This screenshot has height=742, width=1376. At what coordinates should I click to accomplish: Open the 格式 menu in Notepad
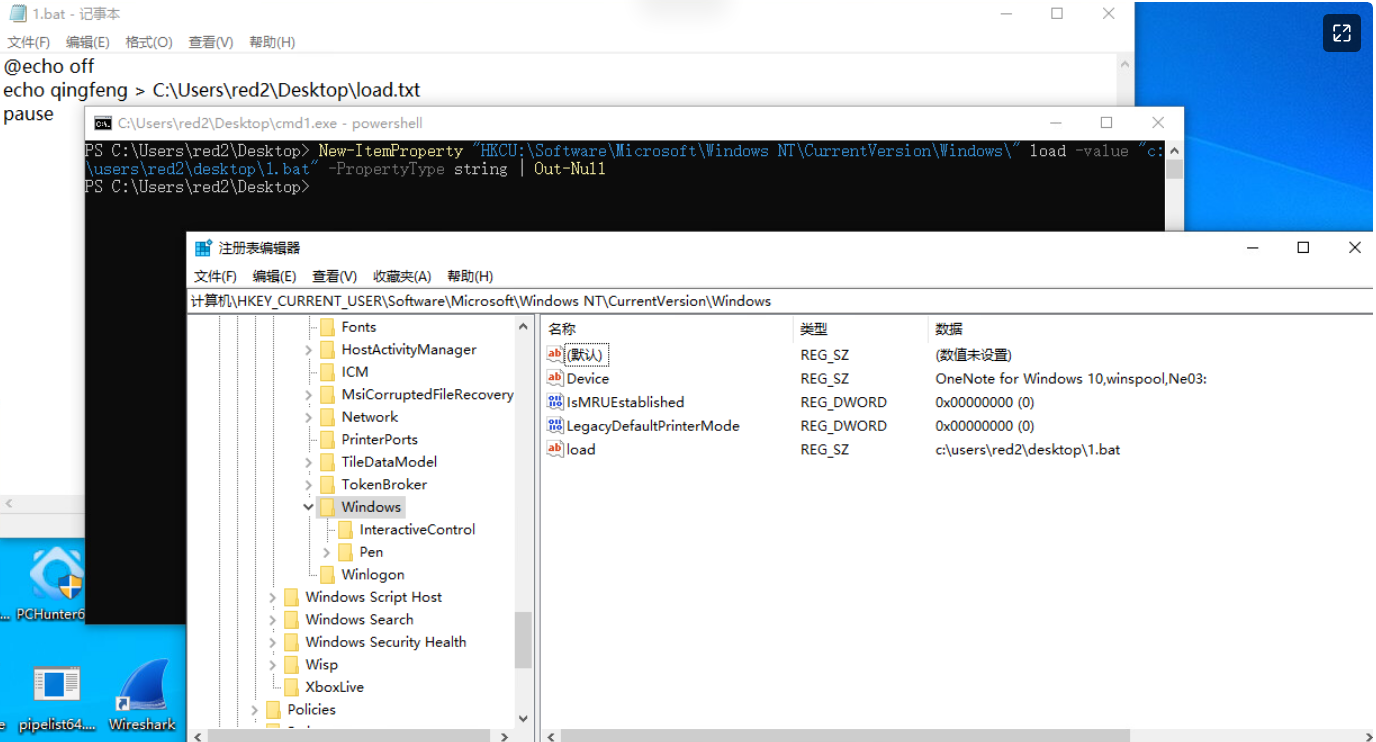(148, 42)
